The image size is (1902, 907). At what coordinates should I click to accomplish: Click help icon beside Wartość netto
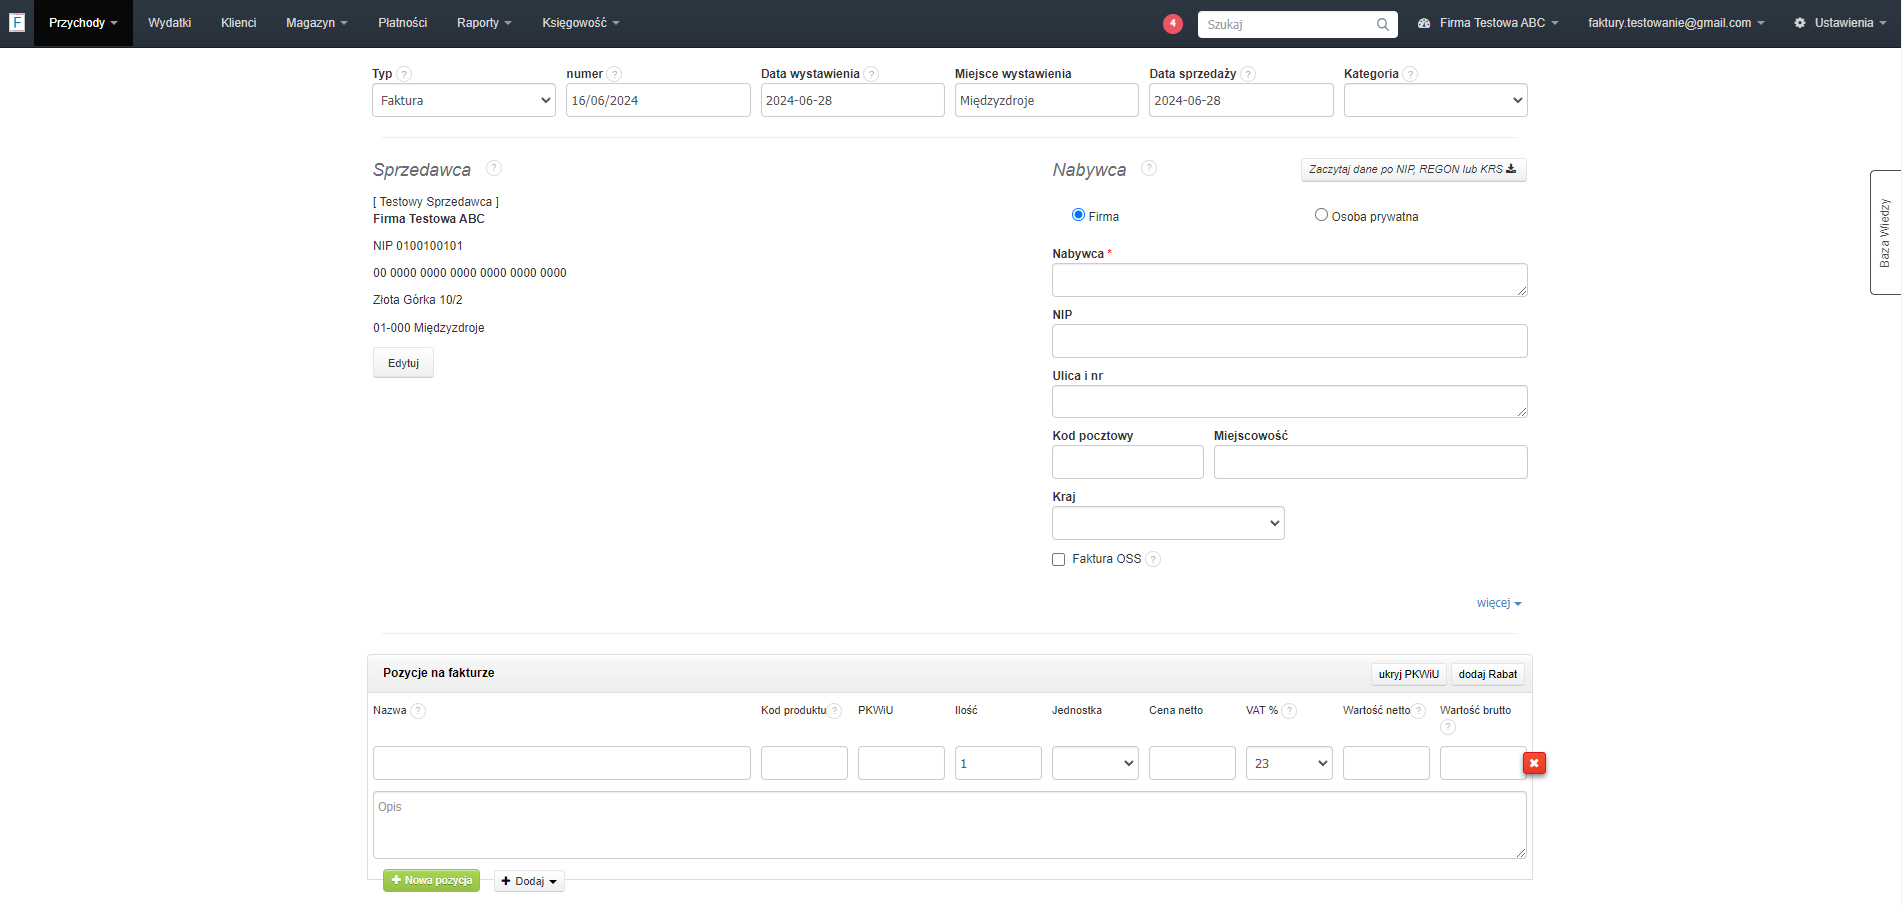(x=1418, y=711)
